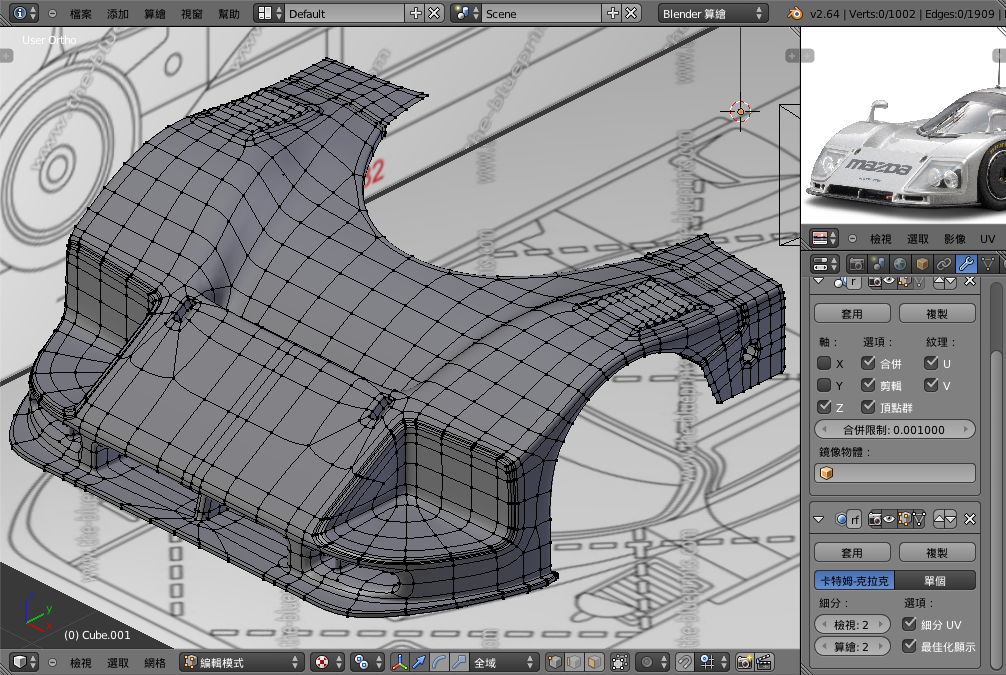Toggle the 細分 UV checkbox
1006x675 pixels.
(909, 624)
